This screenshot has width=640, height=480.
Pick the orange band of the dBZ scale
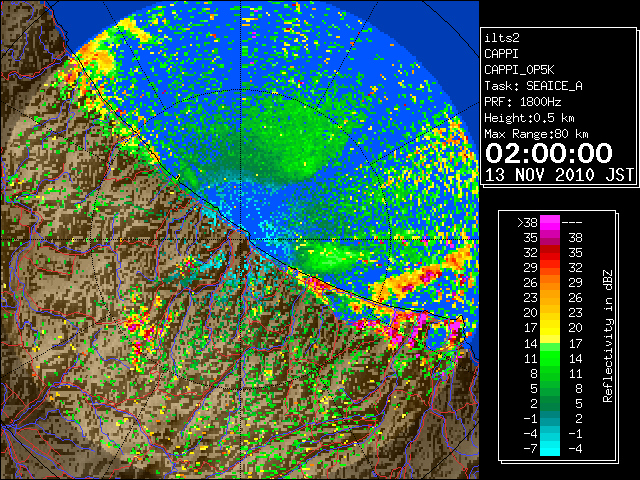(x=550, y=283)
